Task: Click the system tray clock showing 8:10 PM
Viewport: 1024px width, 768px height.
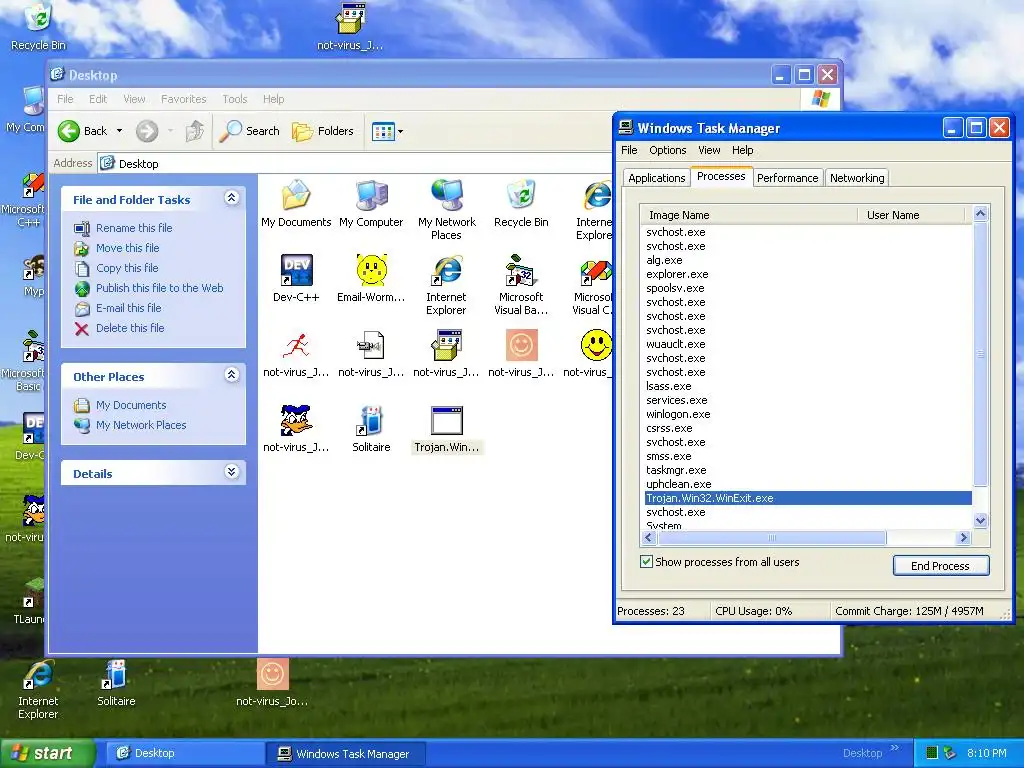Action: tap(986, 753)
